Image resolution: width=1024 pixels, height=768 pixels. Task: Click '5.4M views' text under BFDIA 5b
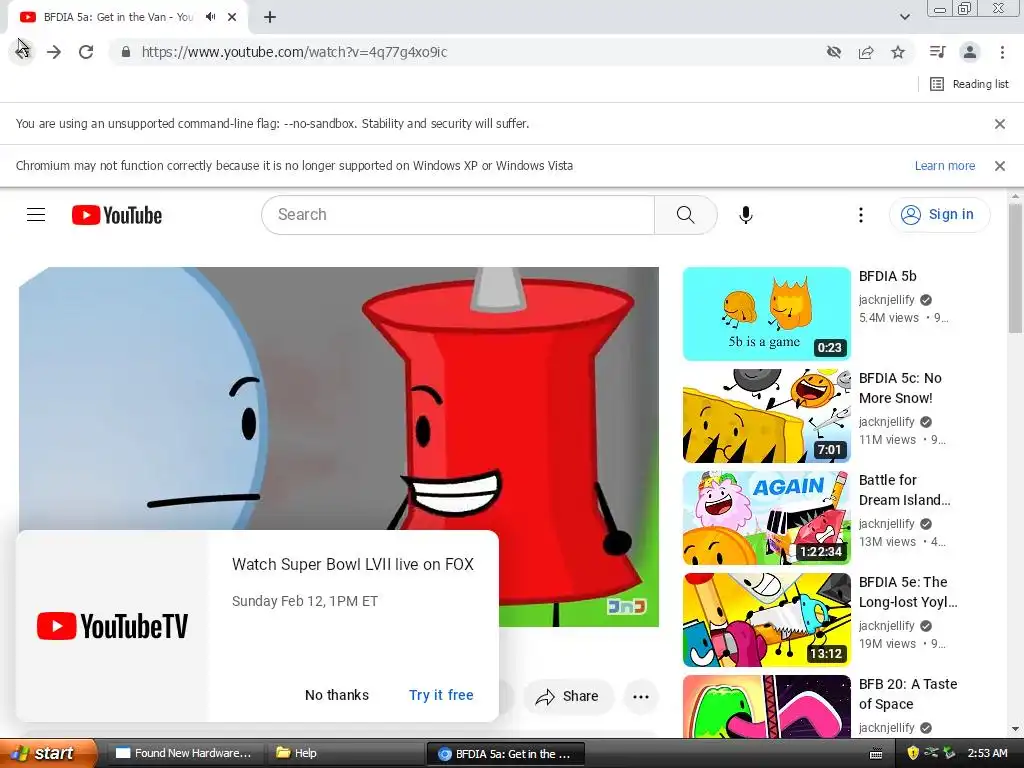point(888,318)
